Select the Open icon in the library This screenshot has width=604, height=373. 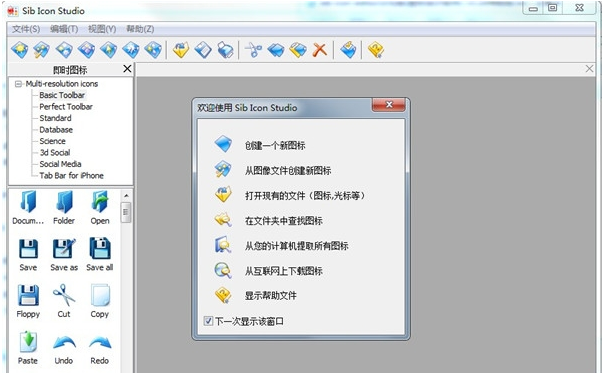(100, 208)
